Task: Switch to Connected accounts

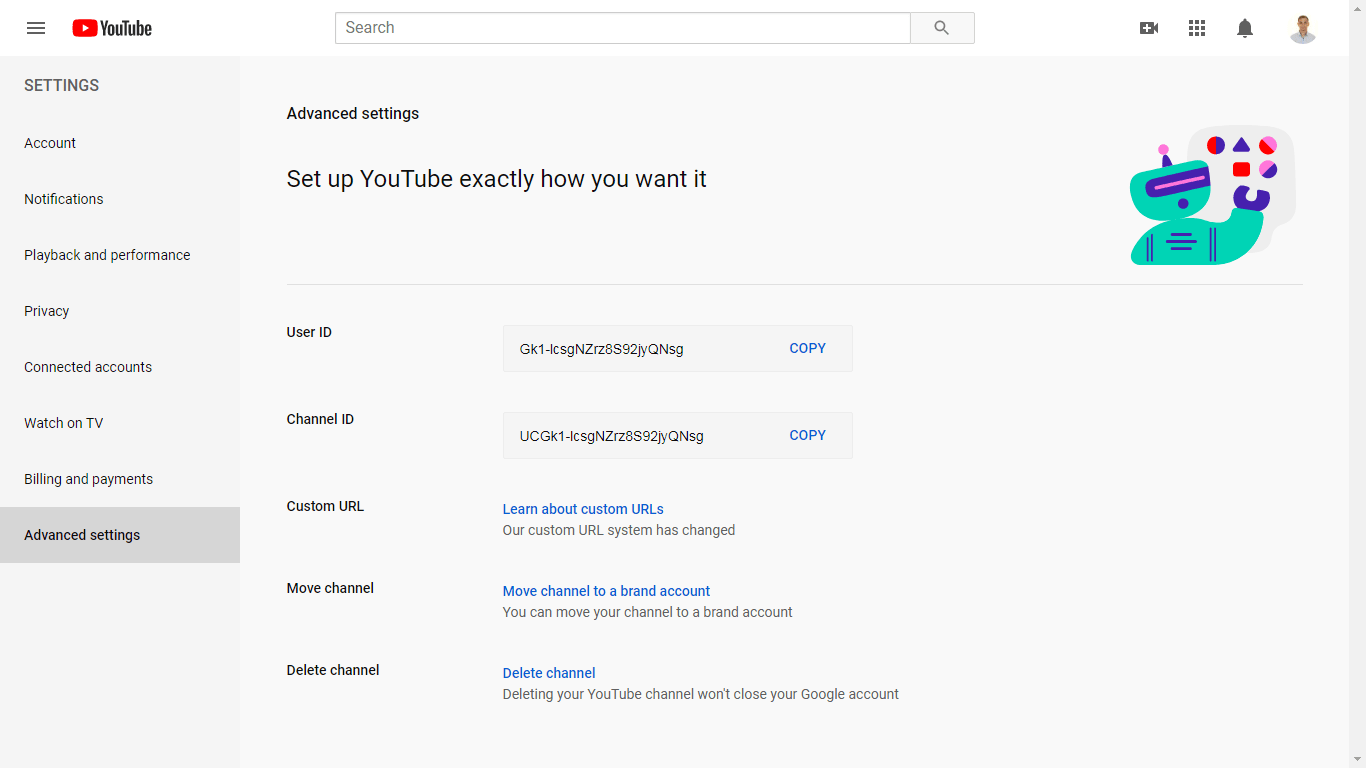Action: point(88,367)
